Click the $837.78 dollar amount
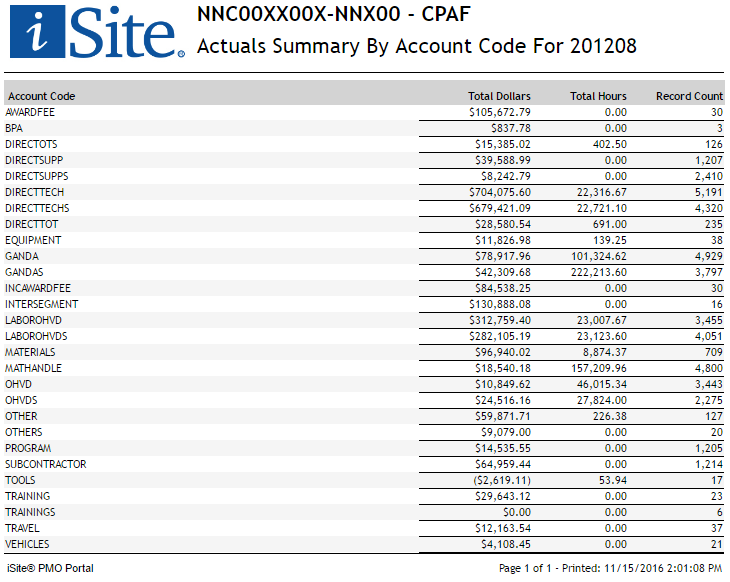The width and height of the screenshot is (730, 582). [511, 129]
